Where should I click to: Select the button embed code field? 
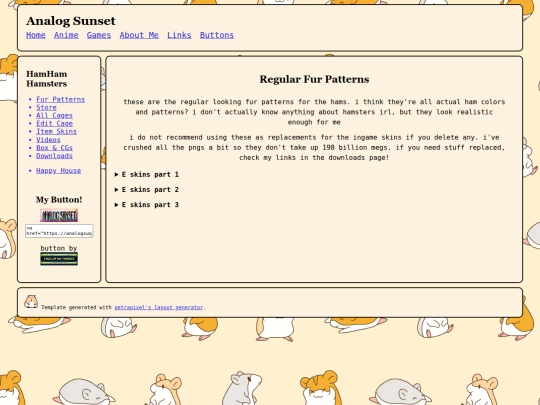[x=59, y=231]
